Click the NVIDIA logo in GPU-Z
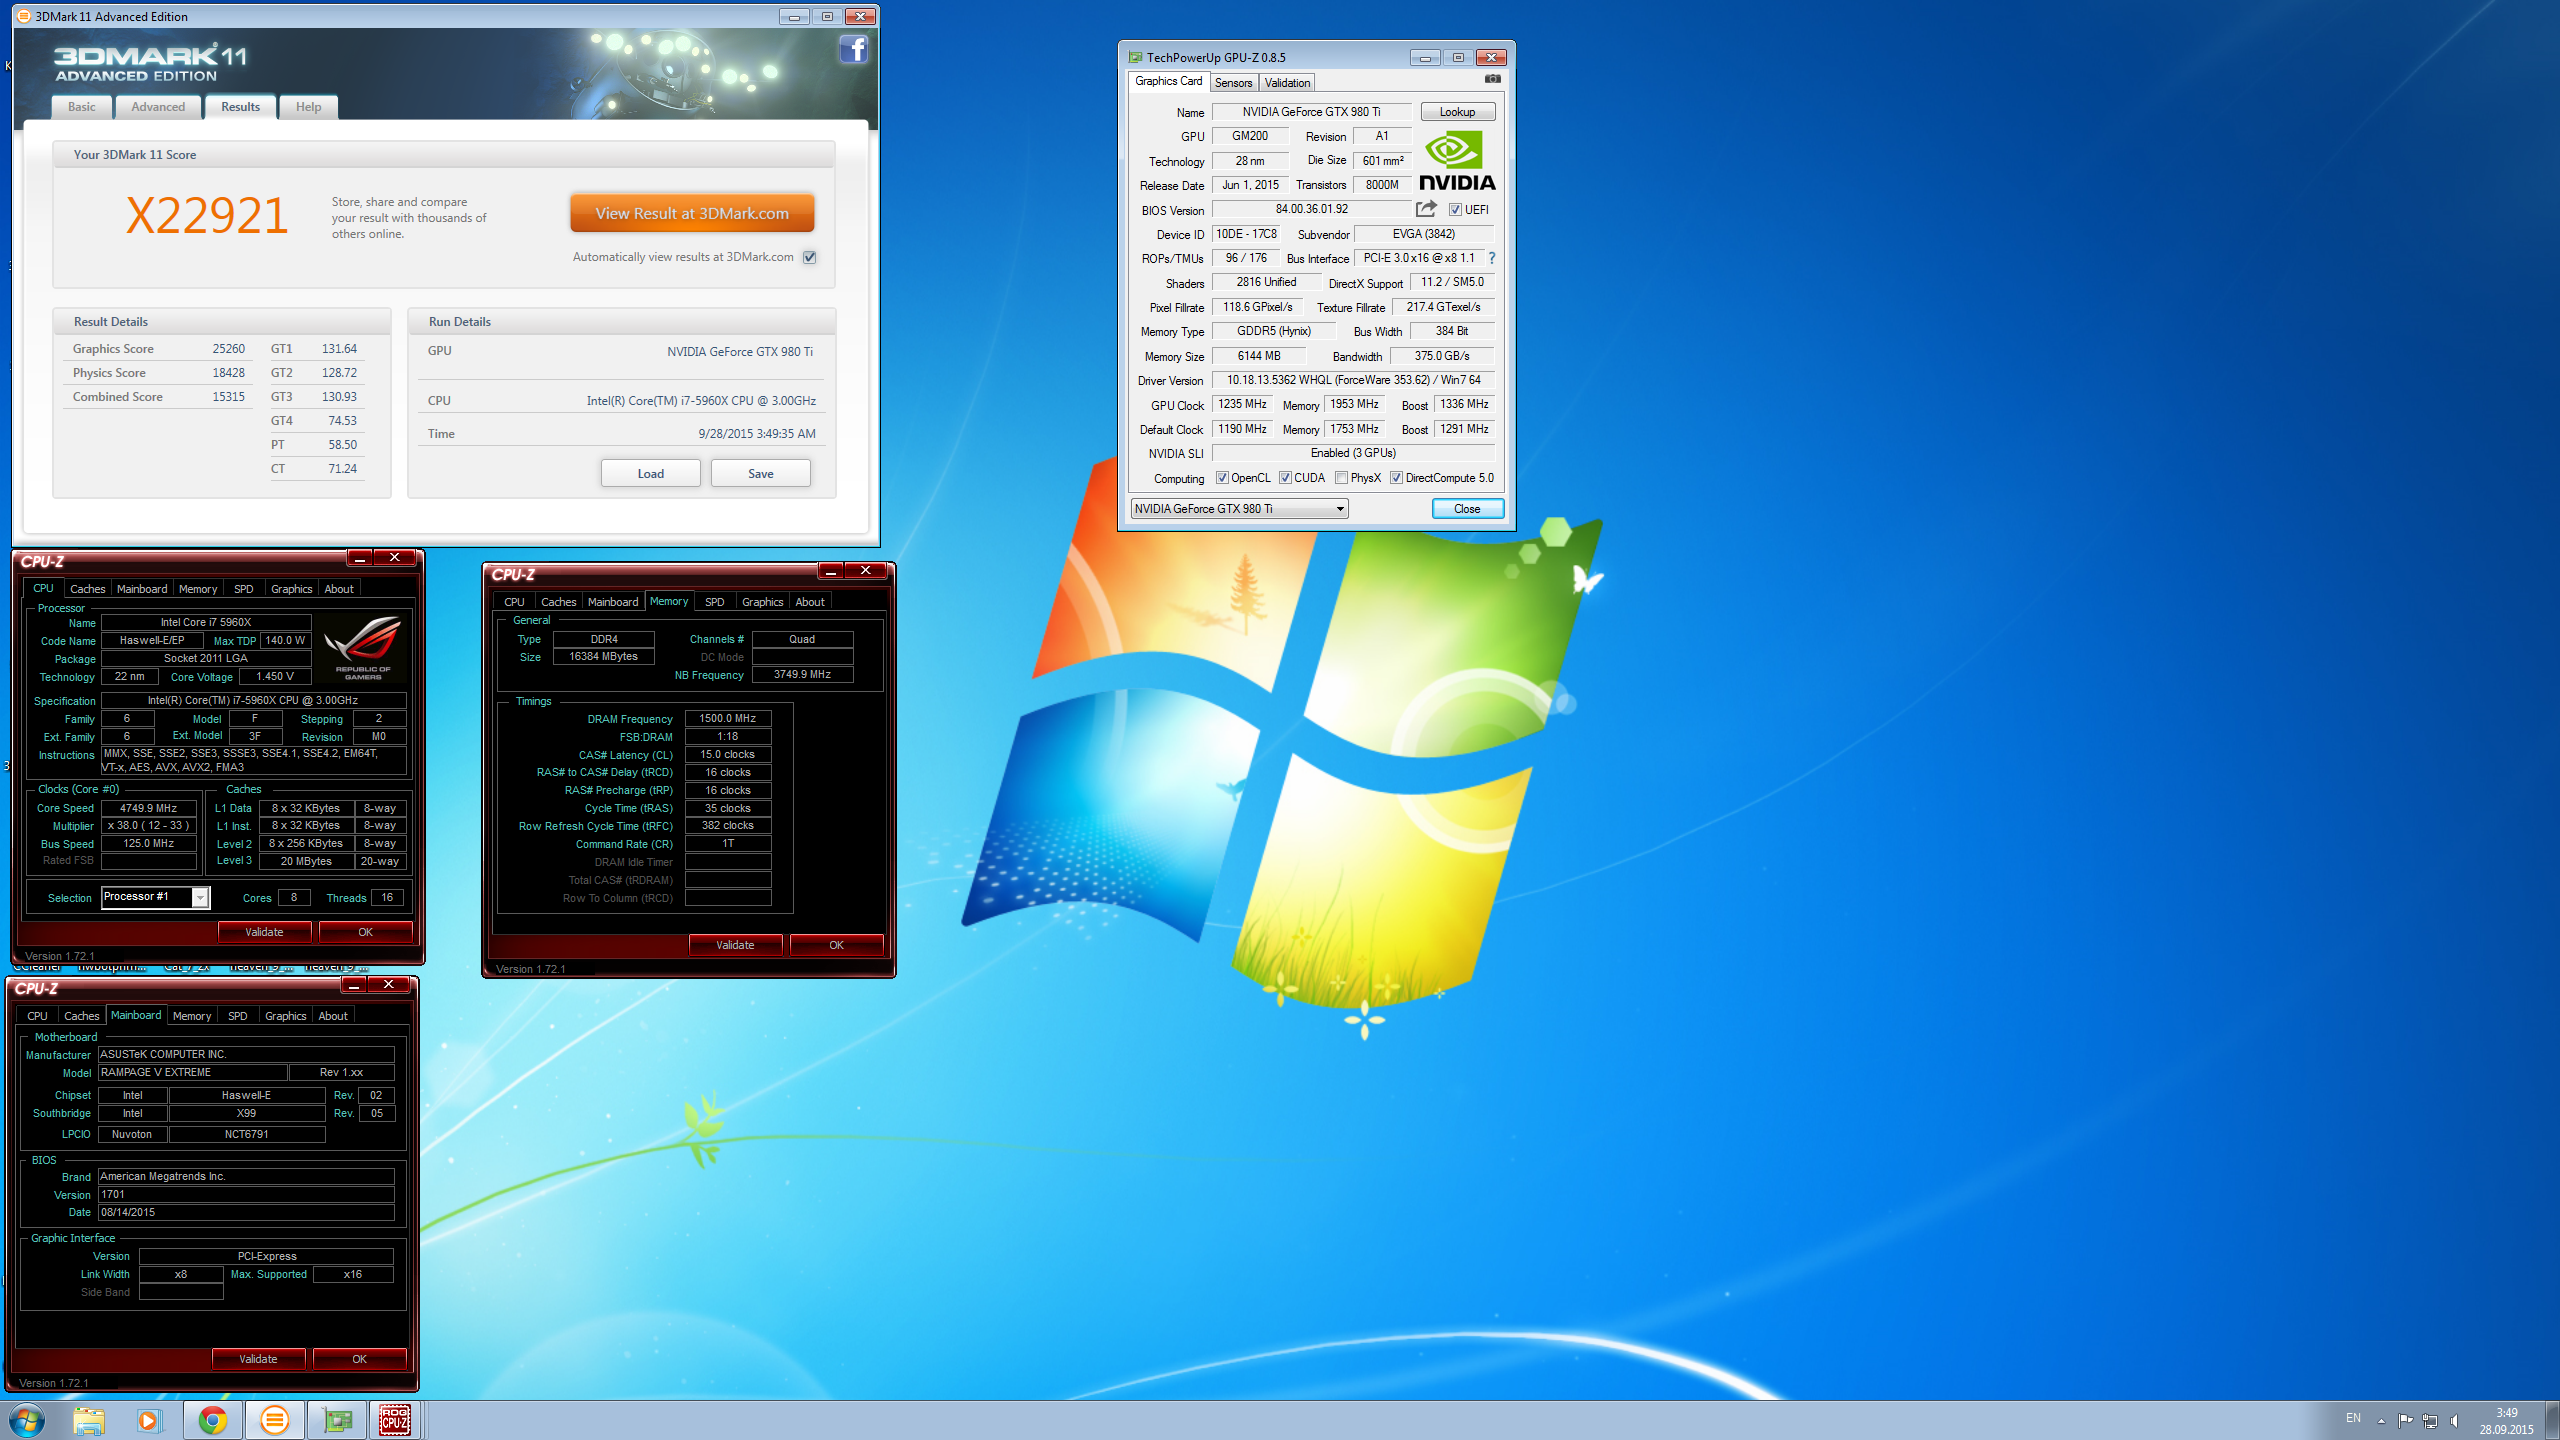The width and height of the screenshot is (2560, 1440). pyautogui.click(x=1457, y=161)
